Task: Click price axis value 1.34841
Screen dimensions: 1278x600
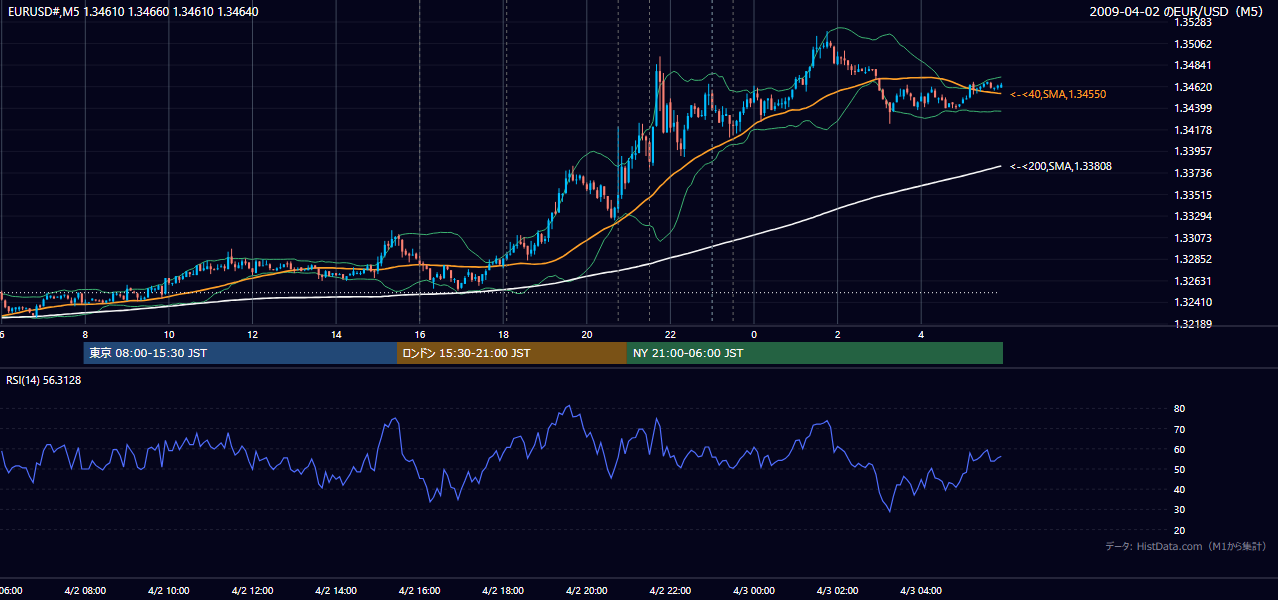Action: [x=1192, y=65]
